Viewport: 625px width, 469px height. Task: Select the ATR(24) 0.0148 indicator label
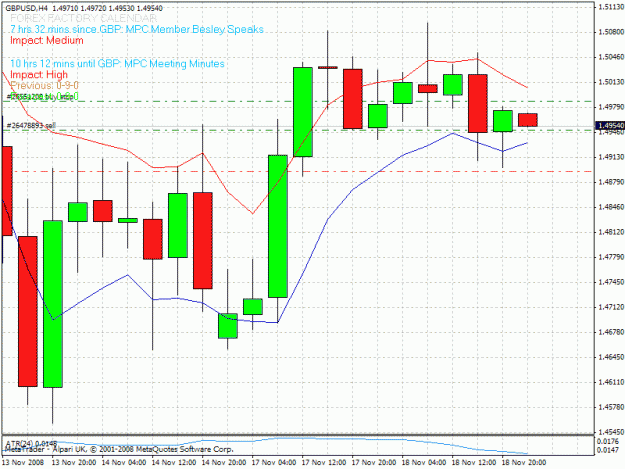[31, 443]
